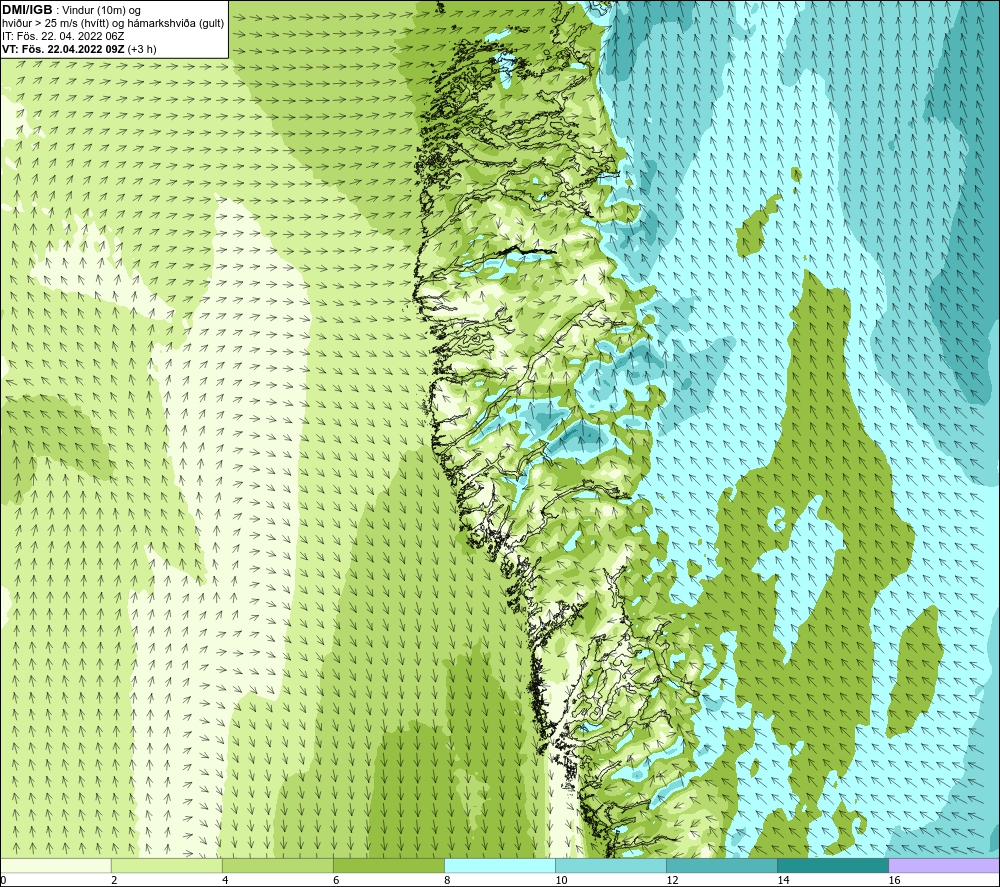
Task: Click the 6–8 m/s dark green legend color
Action: 389,865
